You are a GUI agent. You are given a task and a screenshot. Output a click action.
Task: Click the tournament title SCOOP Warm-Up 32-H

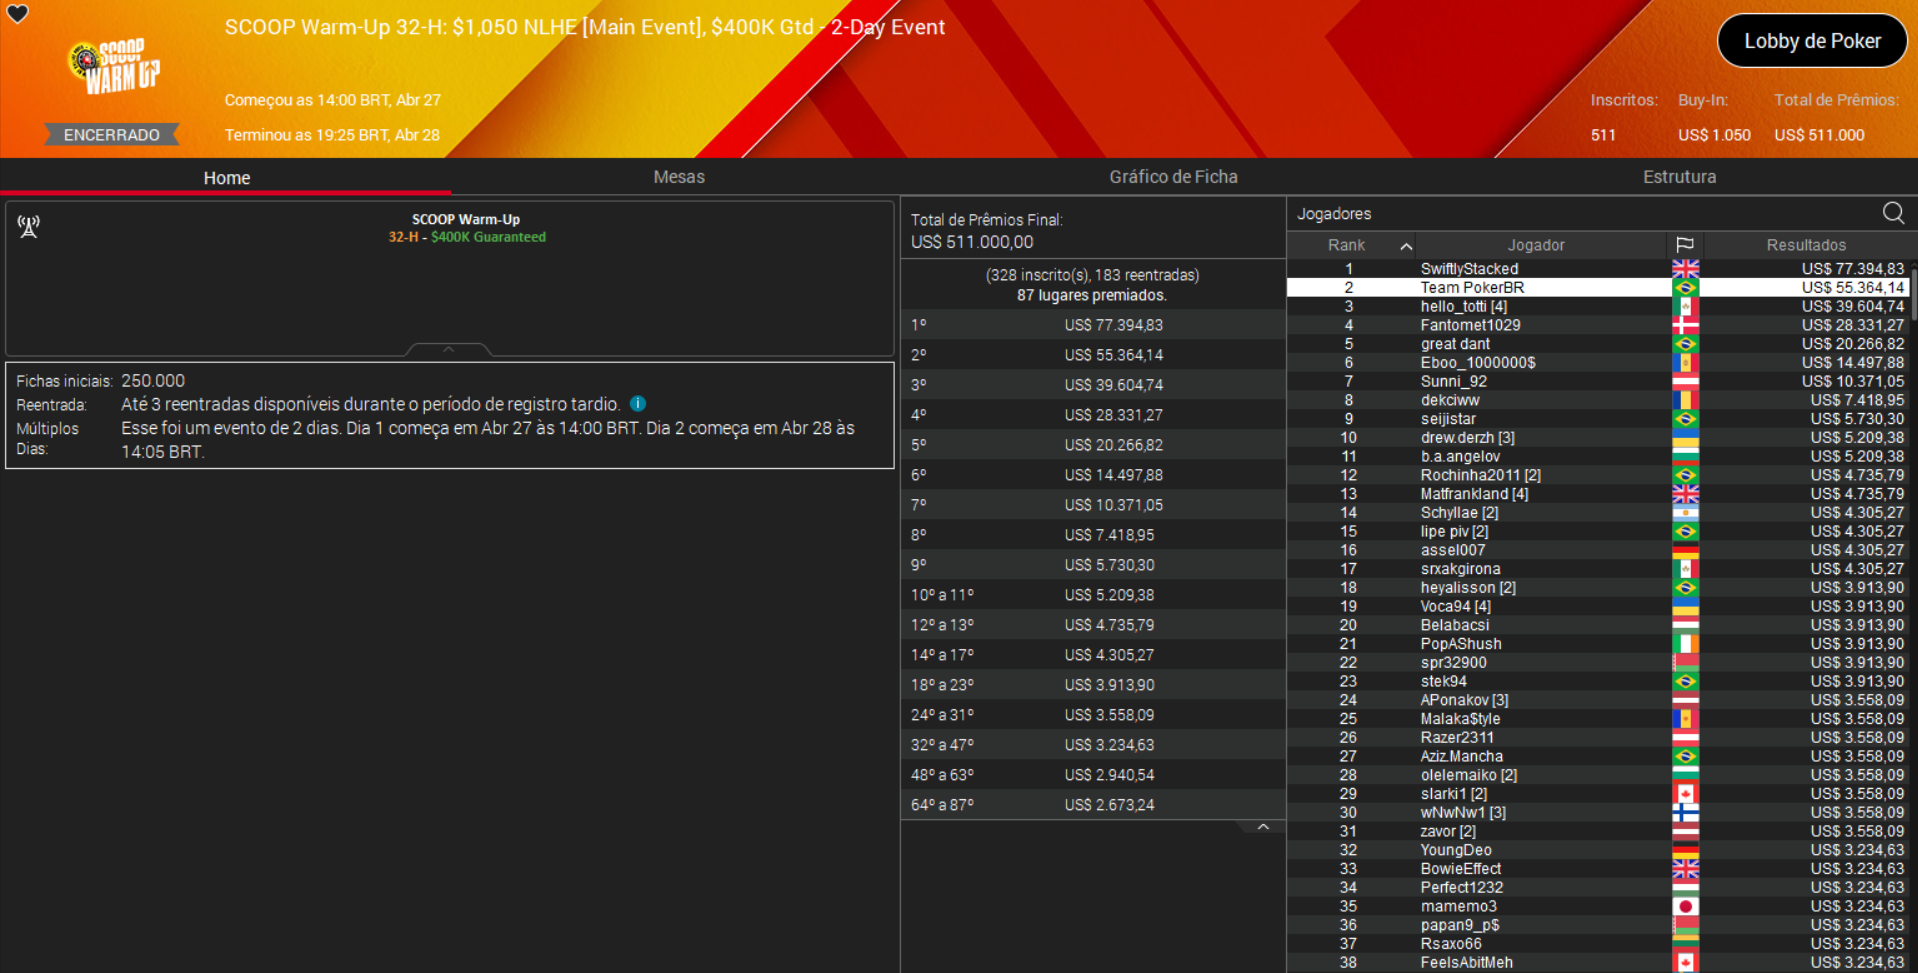pyautogui.click(x=584, y=27)
